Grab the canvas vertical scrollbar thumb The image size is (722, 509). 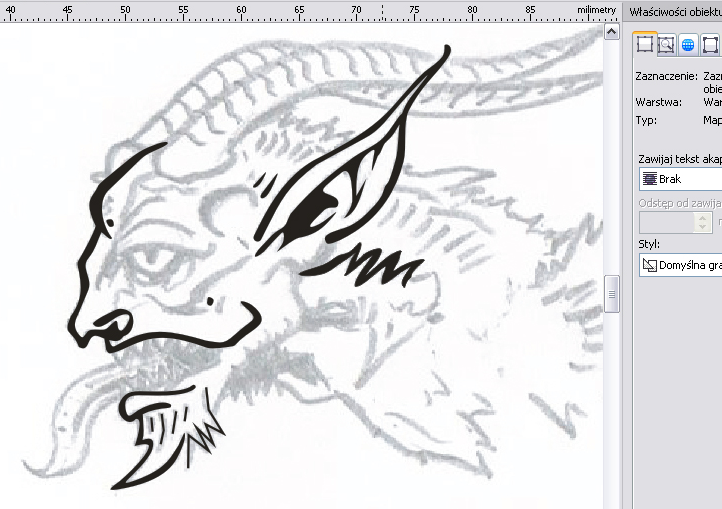click(612, 293)
